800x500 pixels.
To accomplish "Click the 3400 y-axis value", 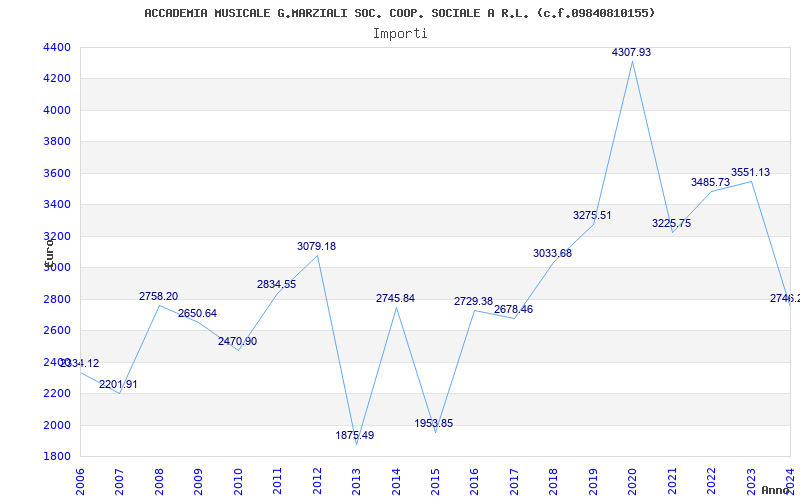I will coord(57,205).
